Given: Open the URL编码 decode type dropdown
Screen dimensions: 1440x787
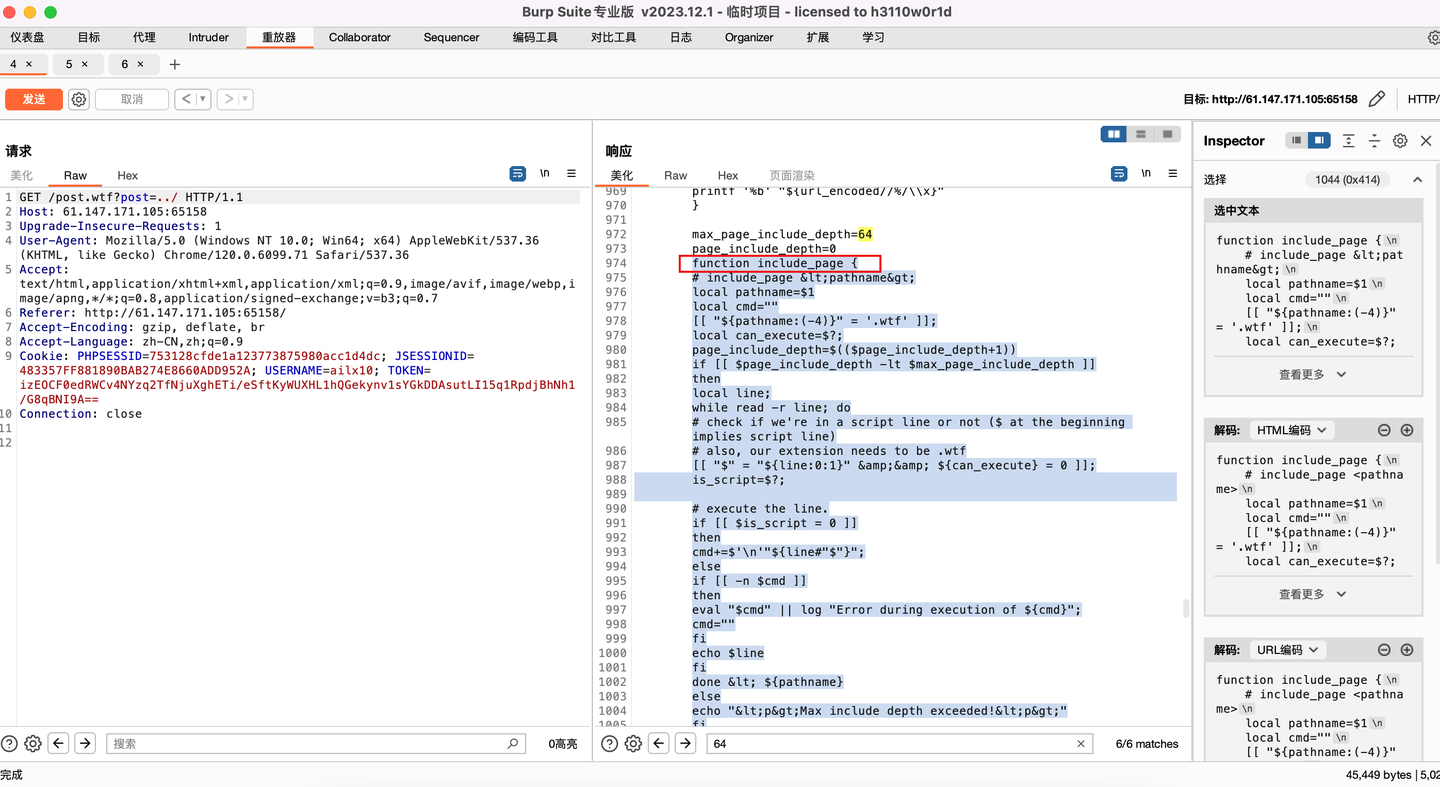Looking at the screenshot, I should point(1287,650).
